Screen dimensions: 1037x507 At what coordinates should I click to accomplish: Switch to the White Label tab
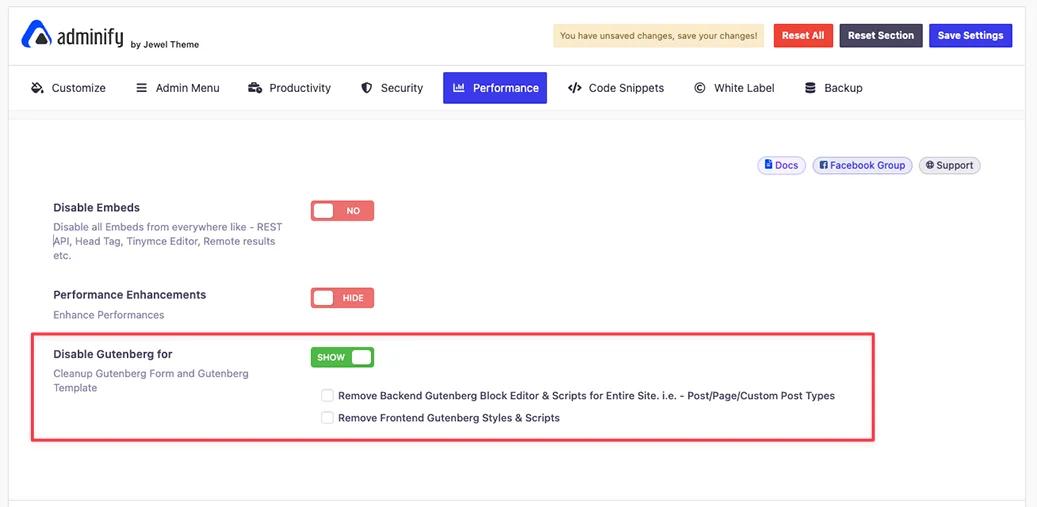point(734,88)
